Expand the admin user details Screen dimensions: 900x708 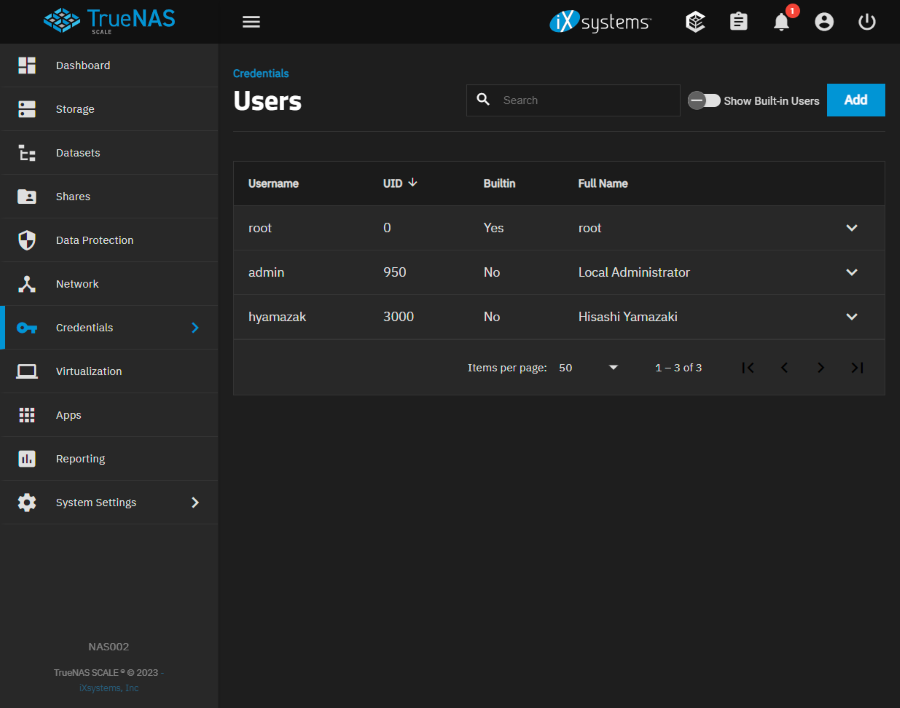click(x=852, y=272)
